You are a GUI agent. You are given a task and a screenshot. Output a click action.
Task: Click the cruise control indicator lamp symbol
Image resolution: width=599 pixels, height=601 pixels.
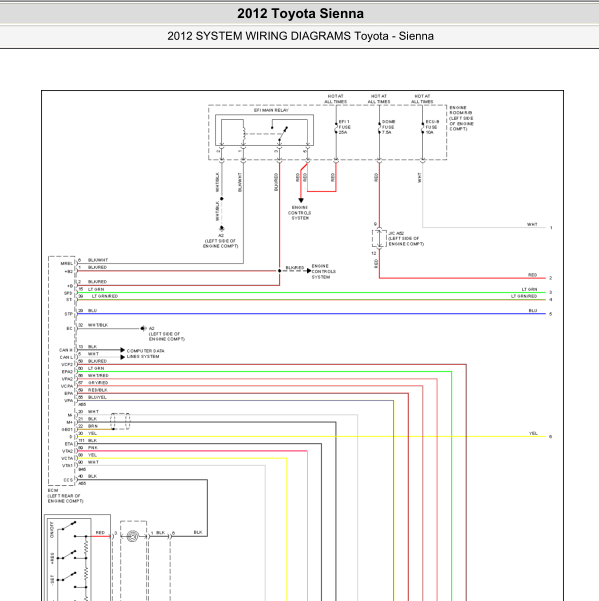click(x=133, y=536)
